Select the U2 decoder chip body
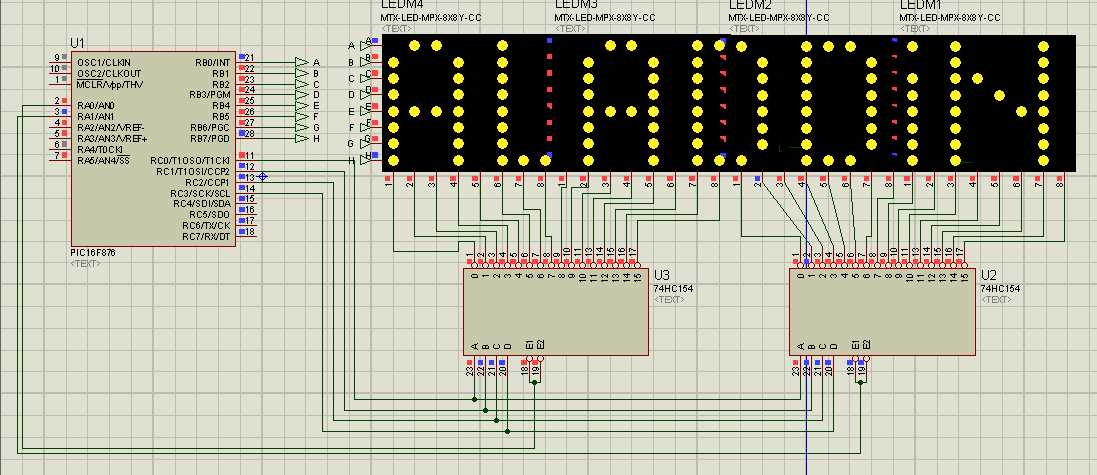The height and width of the screenshot is (475, 1097). point(883,312)
